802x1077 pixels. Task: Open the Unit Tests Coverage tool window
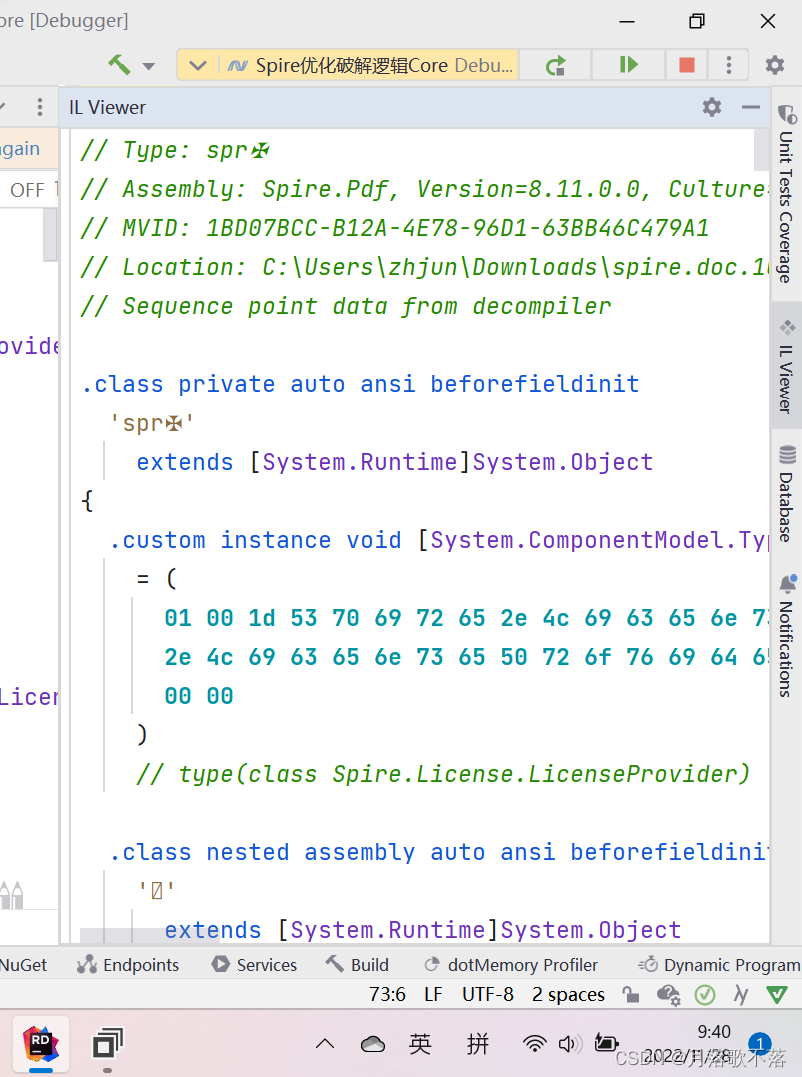(x=786, y=194)
